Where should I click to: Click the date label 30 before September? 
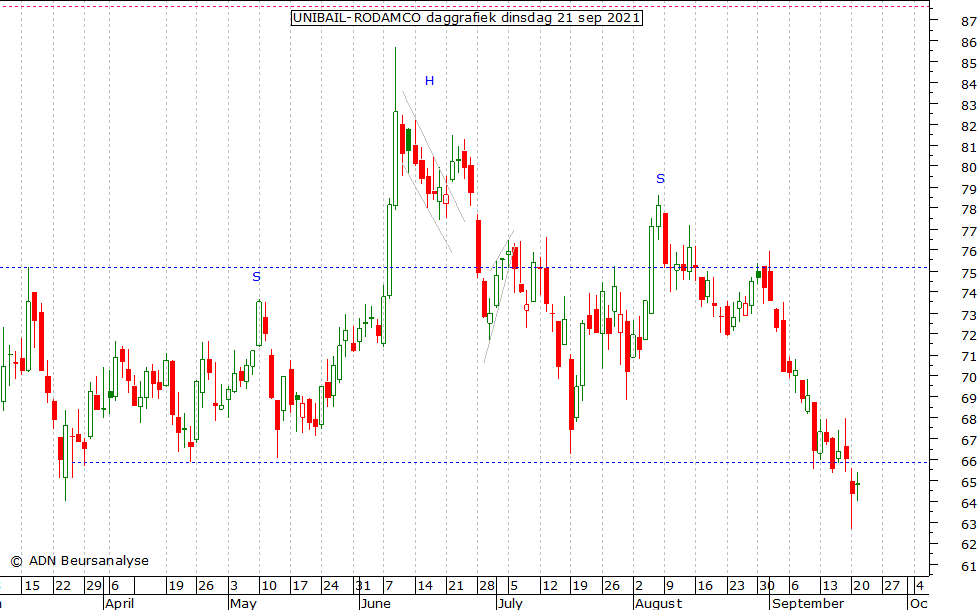(x=767, y=586)
